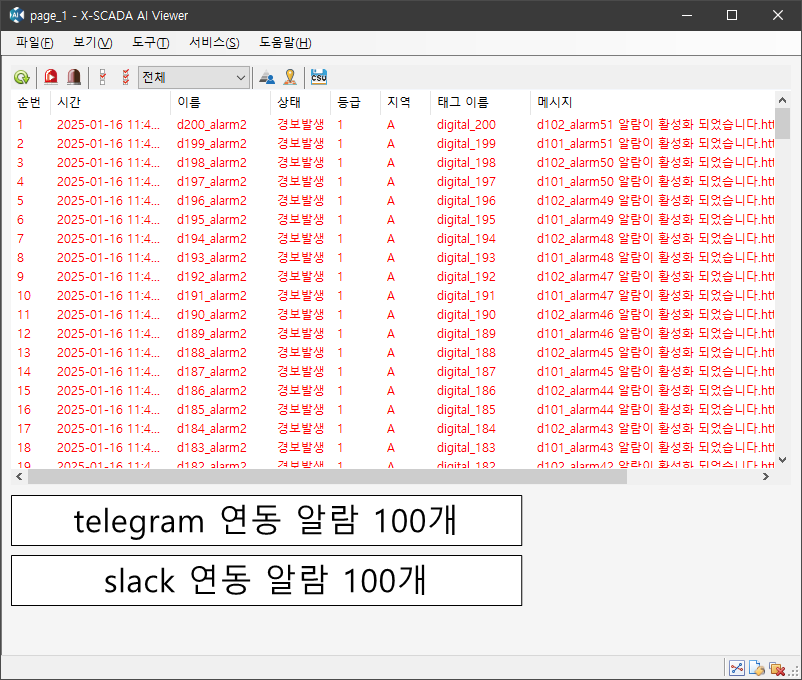Click the vertical scrollbar thumb
Viewport: 802px width, 680px height.
tap(782, 123)
